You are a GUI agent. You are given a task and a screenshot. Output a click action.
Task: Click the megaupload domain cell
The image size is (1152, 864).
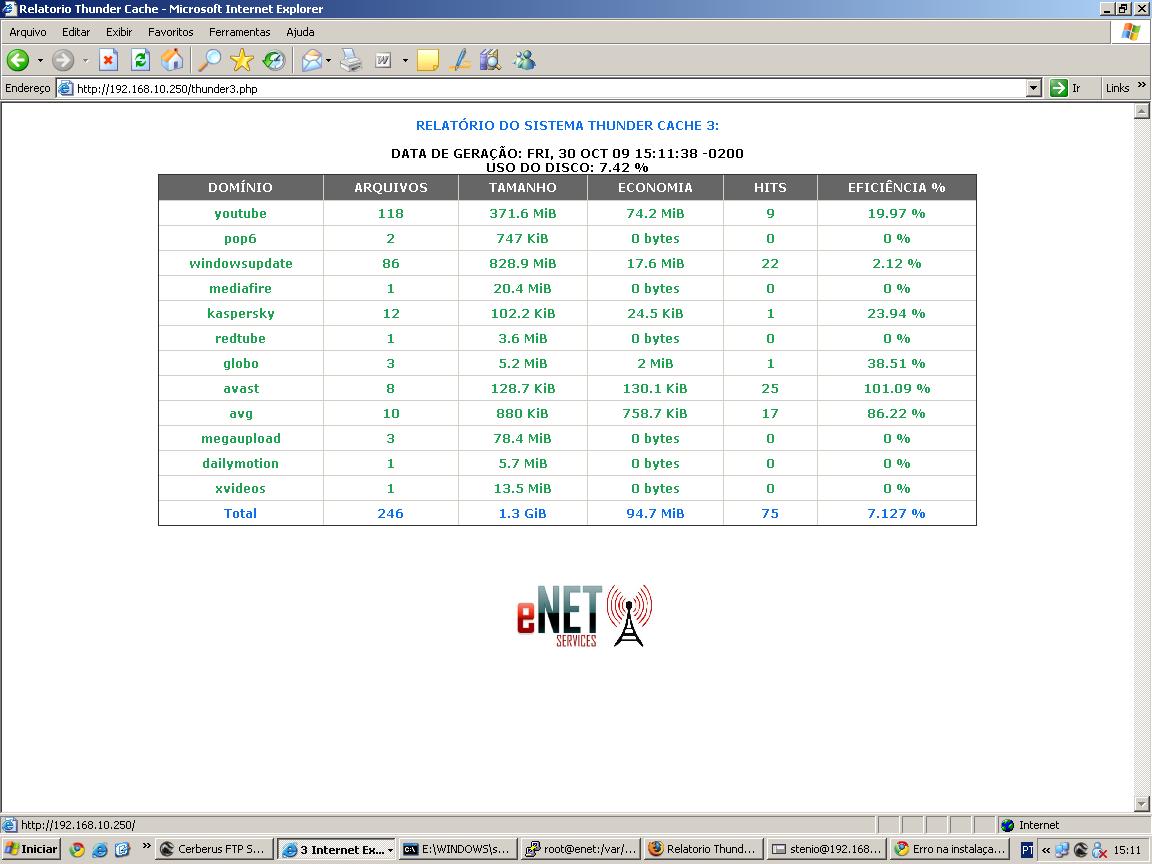[241, 439]
